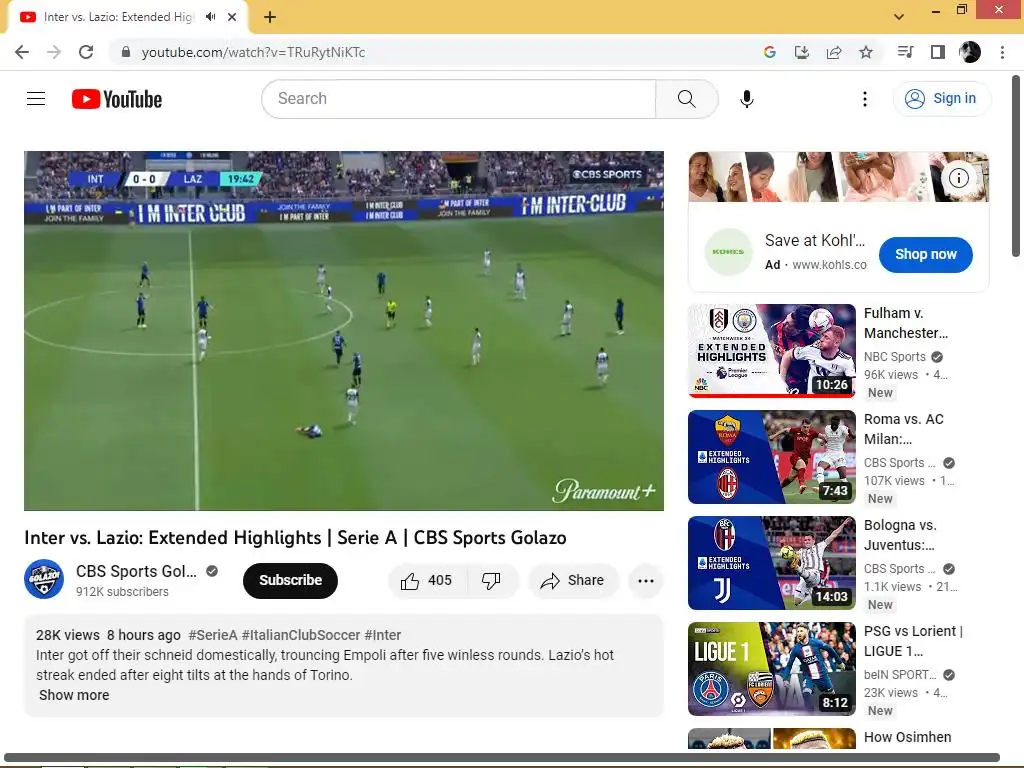Close the Inter vs. Lazio tab
The width and height of the screenshot is (1024, 768).
coord(232,17)
